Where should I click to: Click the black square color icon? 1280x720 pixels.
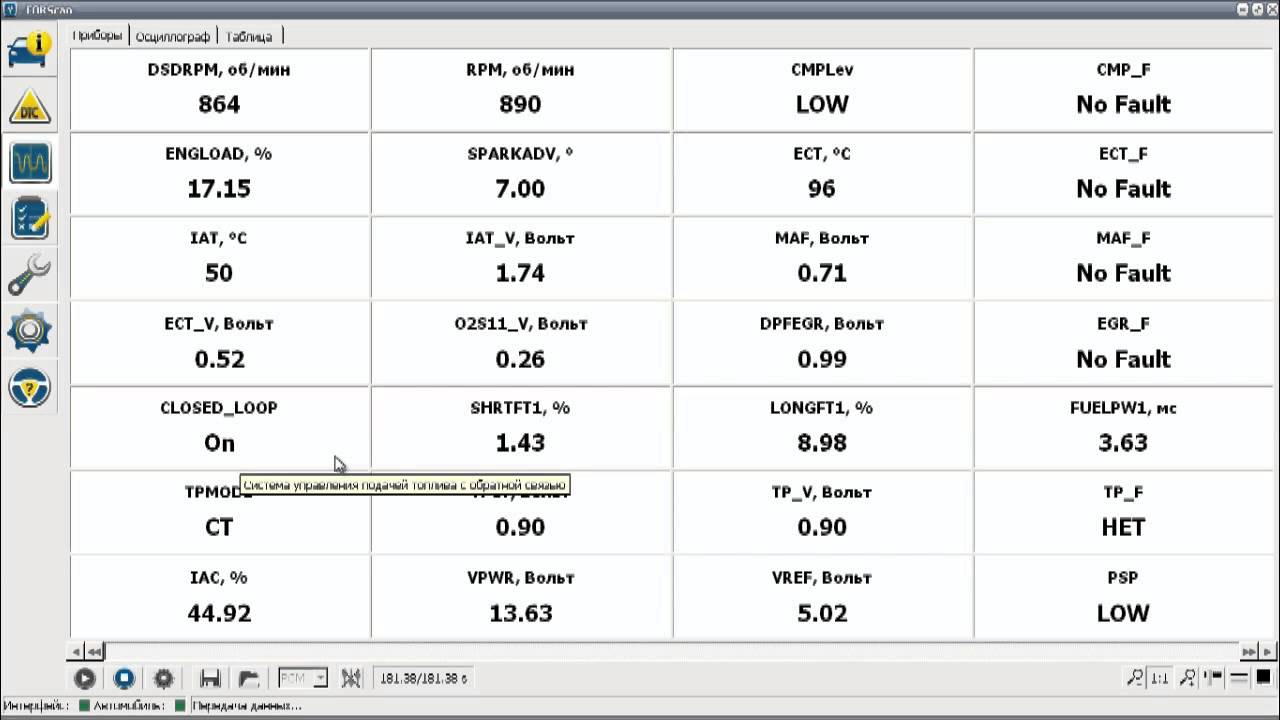point(1263,678)
